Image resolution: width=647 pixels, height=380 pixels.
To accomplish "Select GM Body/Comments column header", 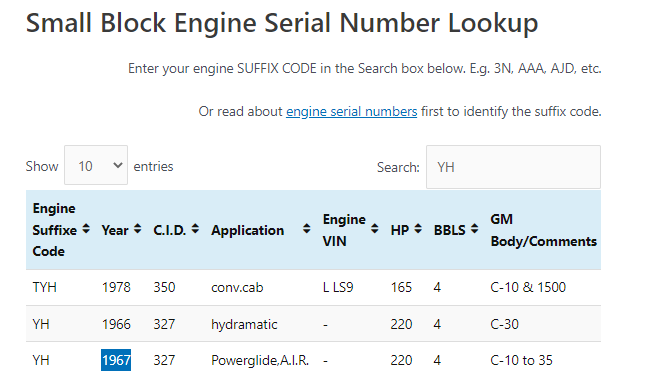I will (x=543, y=230).
